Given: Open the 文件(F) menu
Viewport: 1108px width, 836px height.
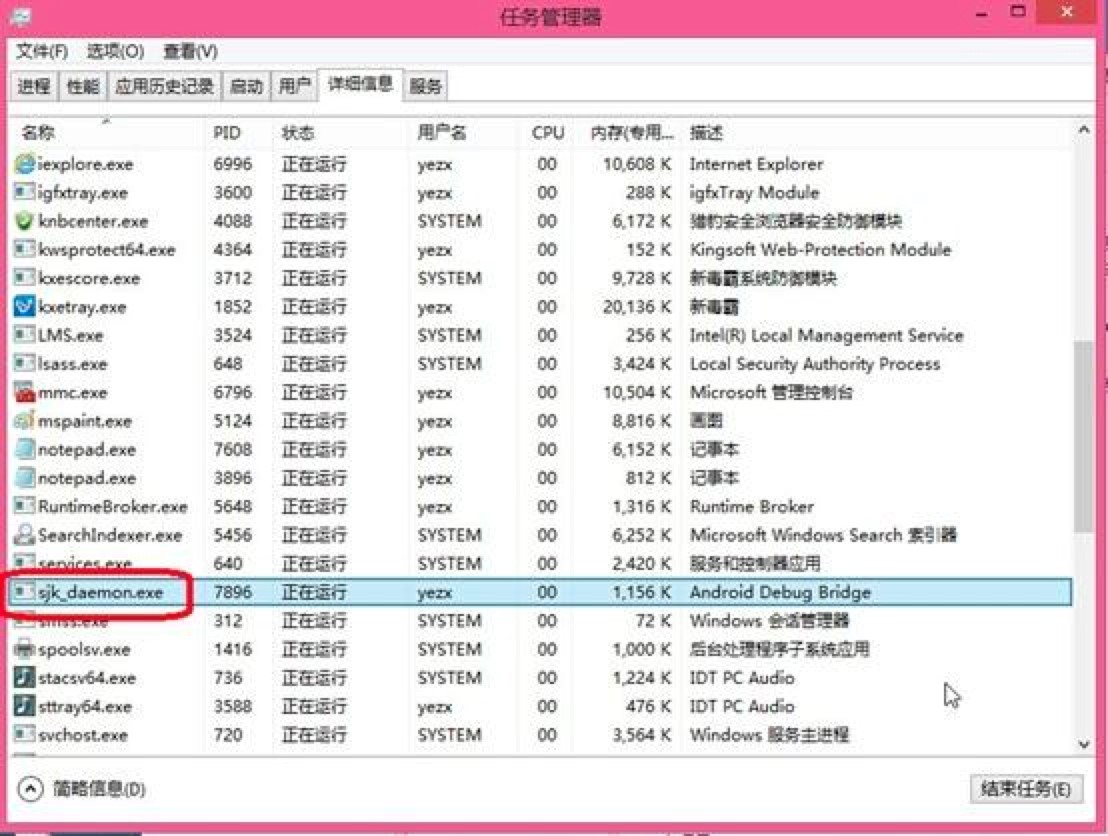Looking at the screenshot, I should click(42, 51).
